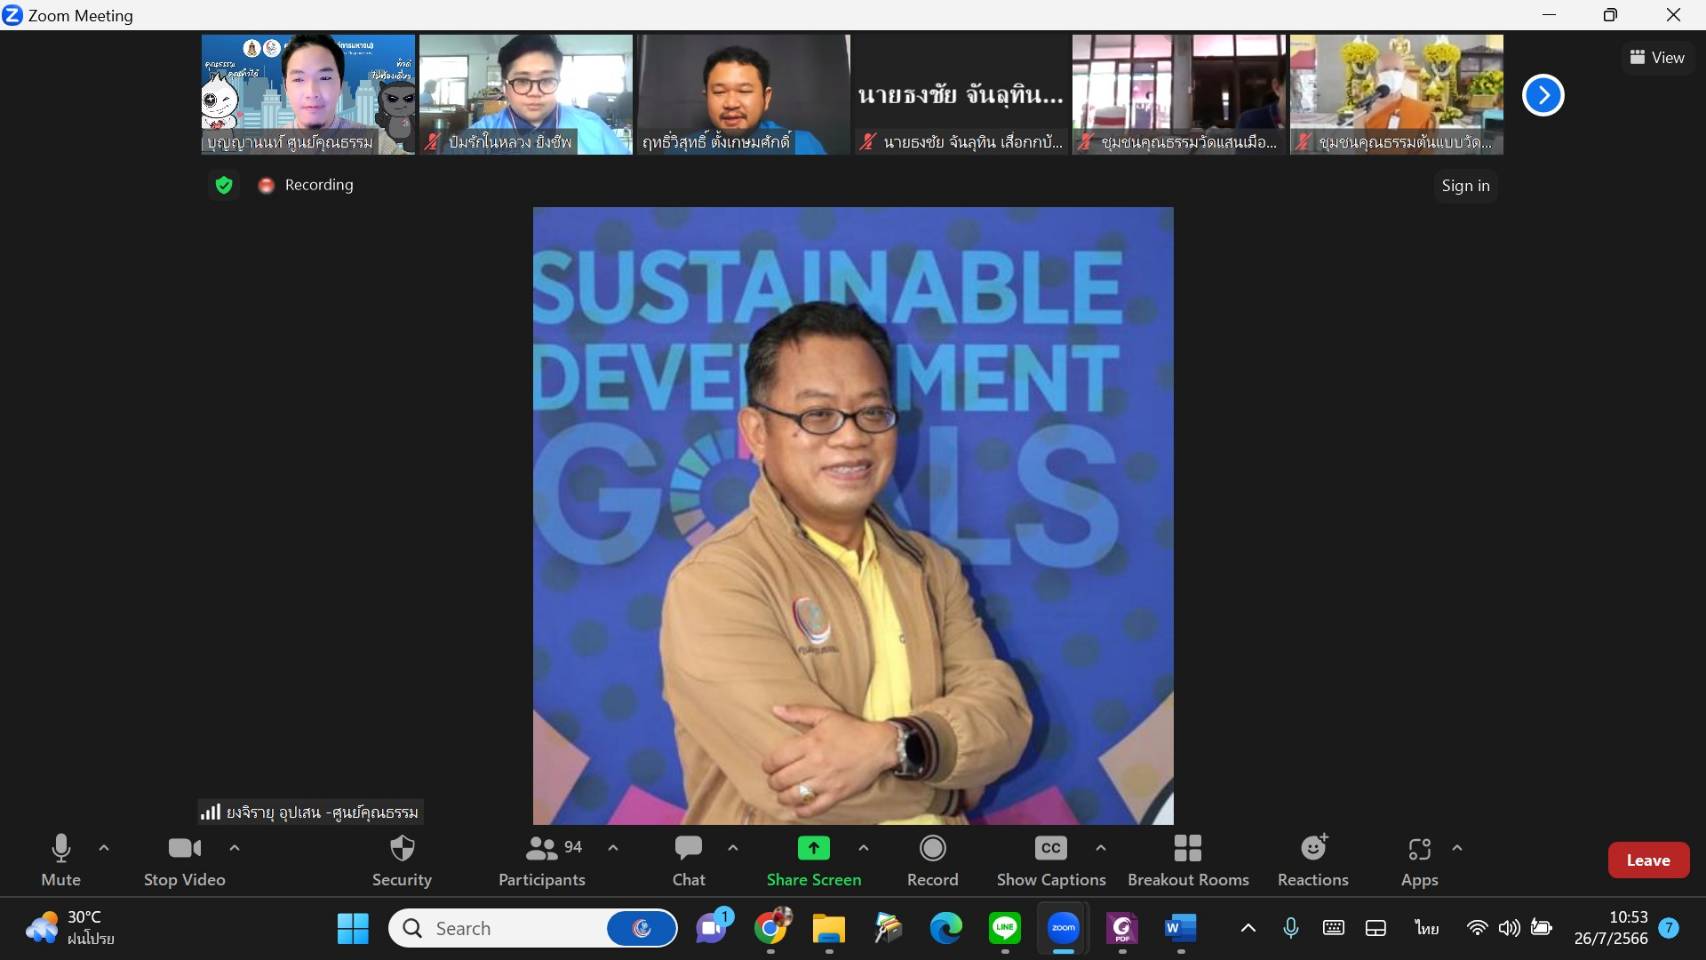The height and width of the screenshot is (960, 1706).
Task: Select ปิมรักในหลวง video thumbnail
Action: [x=526, y=95]
